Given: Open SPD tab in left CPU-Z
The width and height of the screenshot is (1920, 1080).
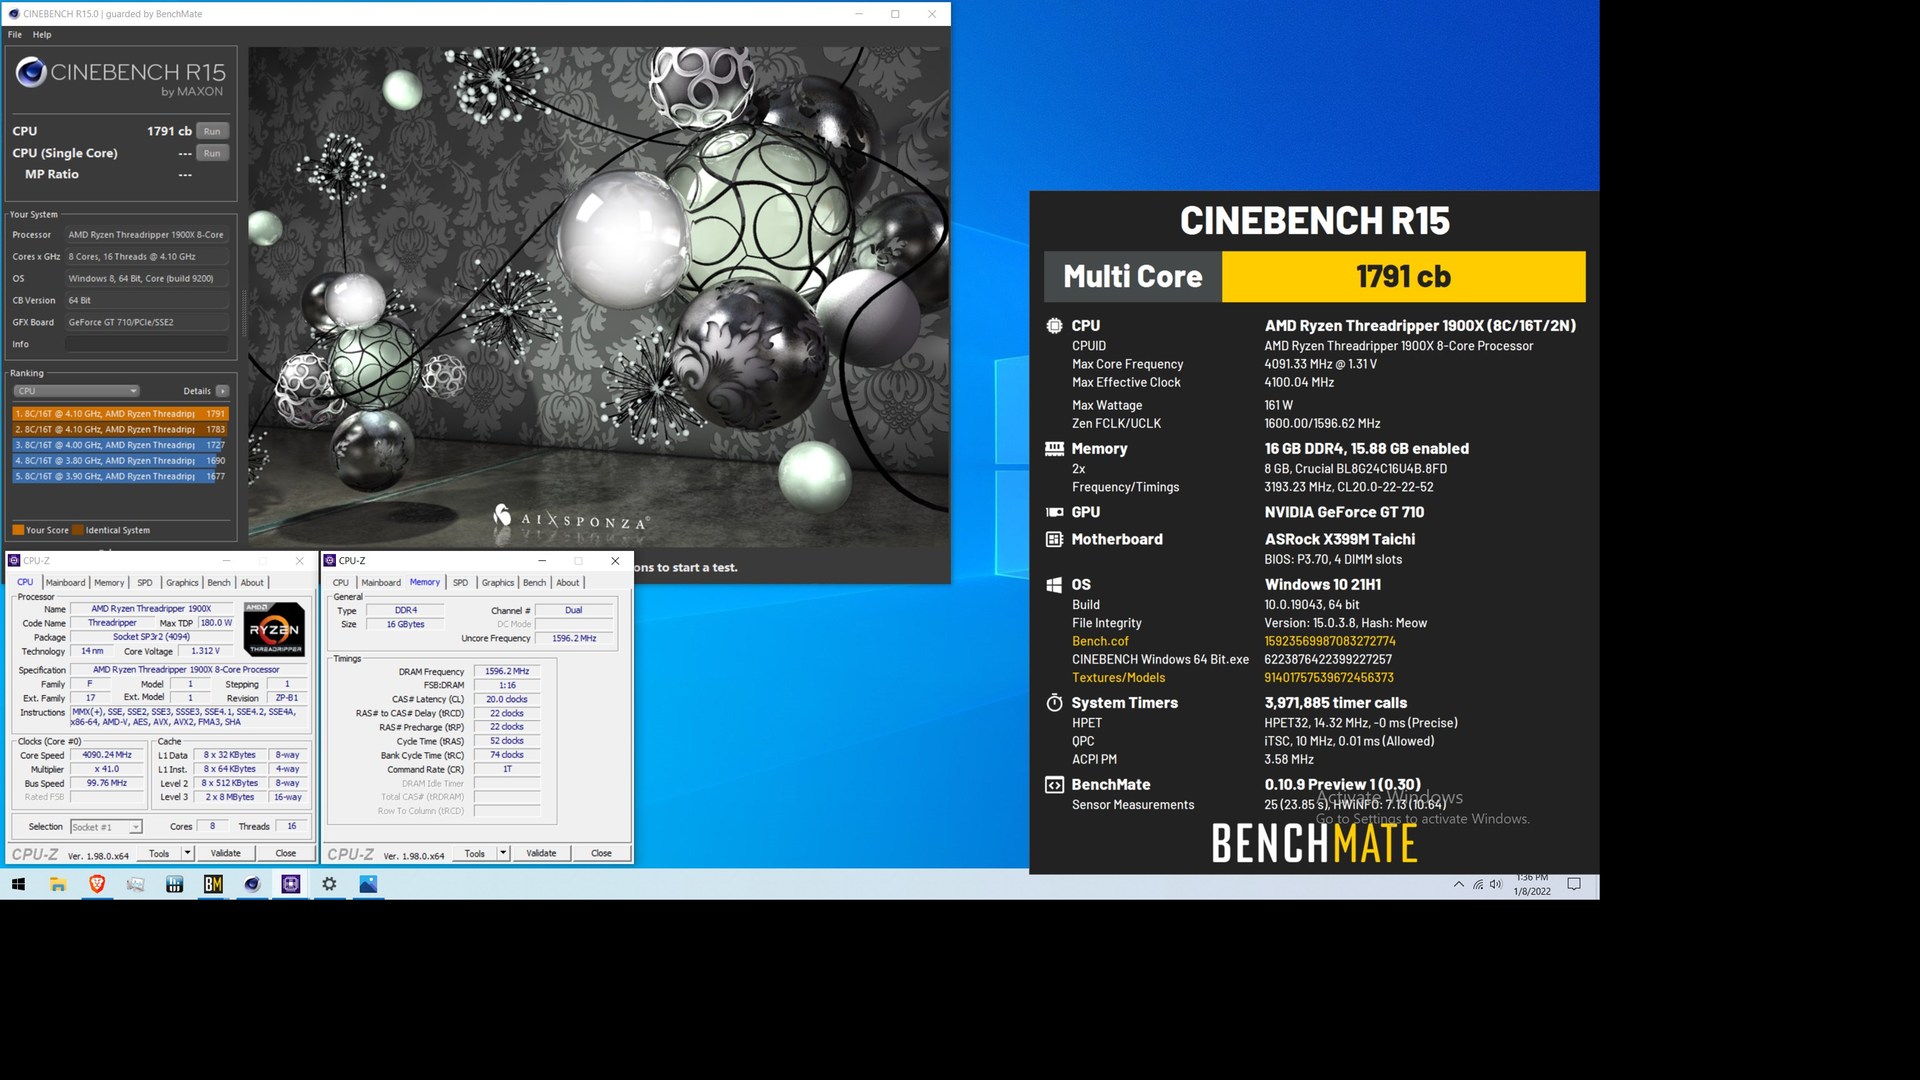Looking at the screenshot, I should click(145, 583).
